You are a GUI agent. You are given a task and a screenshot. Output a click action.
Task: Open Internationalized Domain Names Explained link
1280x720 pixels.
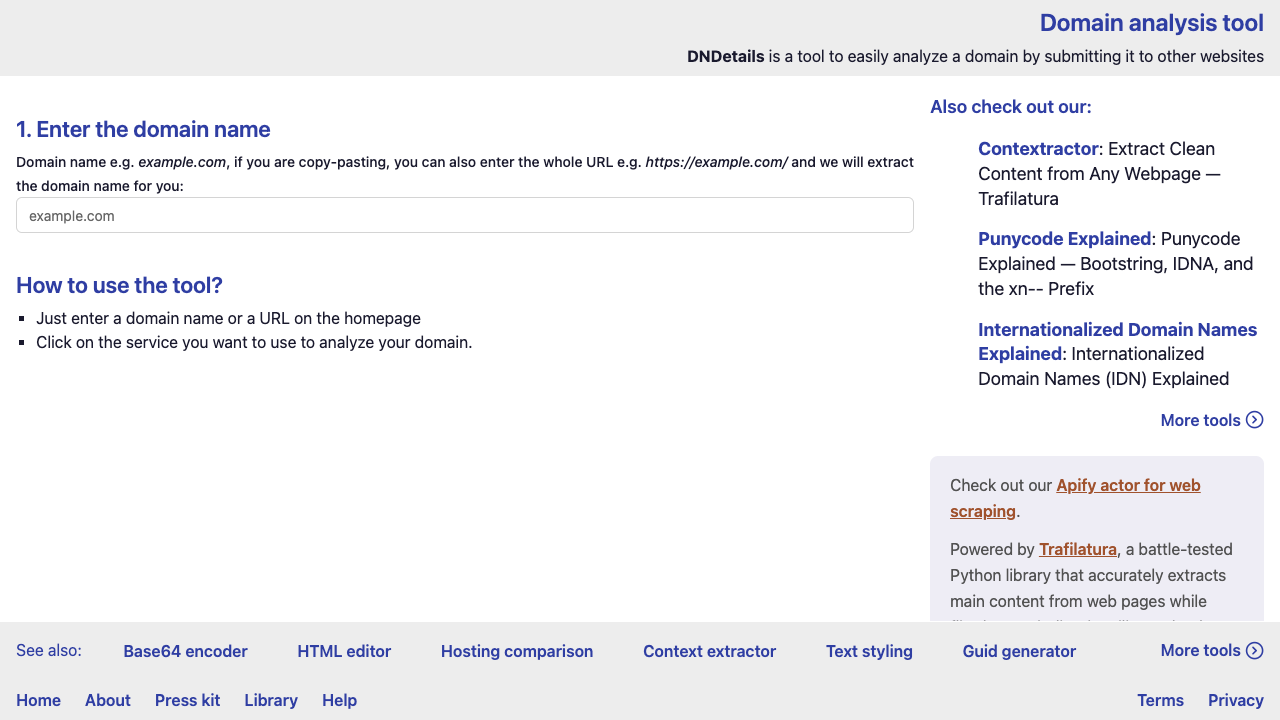click(x=1117, y=341)
